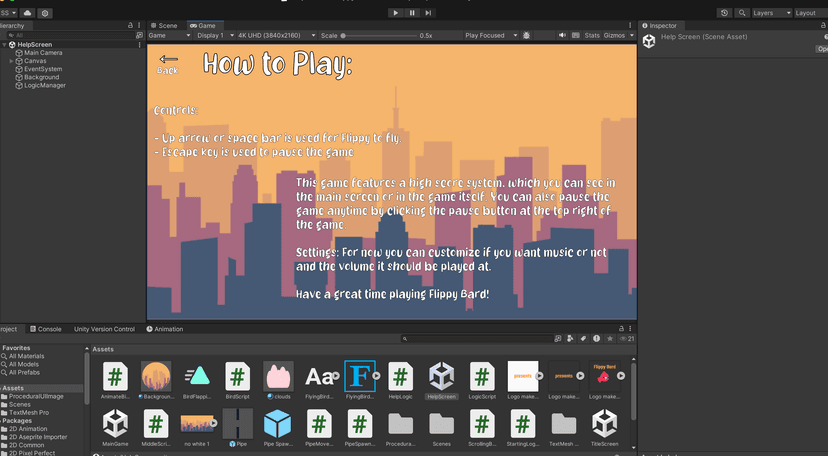The height and width of the screenshot is (456, 828).
Task: Open the undo history icon
Action: (724, 13)
